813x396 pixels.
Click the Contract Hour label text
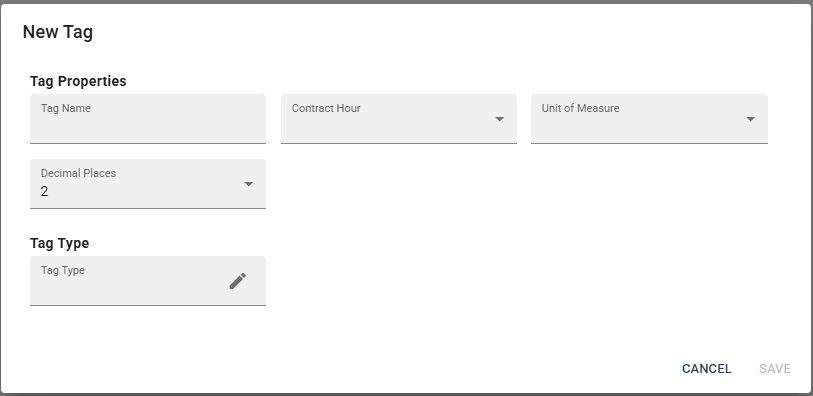(x=326, y=108)
